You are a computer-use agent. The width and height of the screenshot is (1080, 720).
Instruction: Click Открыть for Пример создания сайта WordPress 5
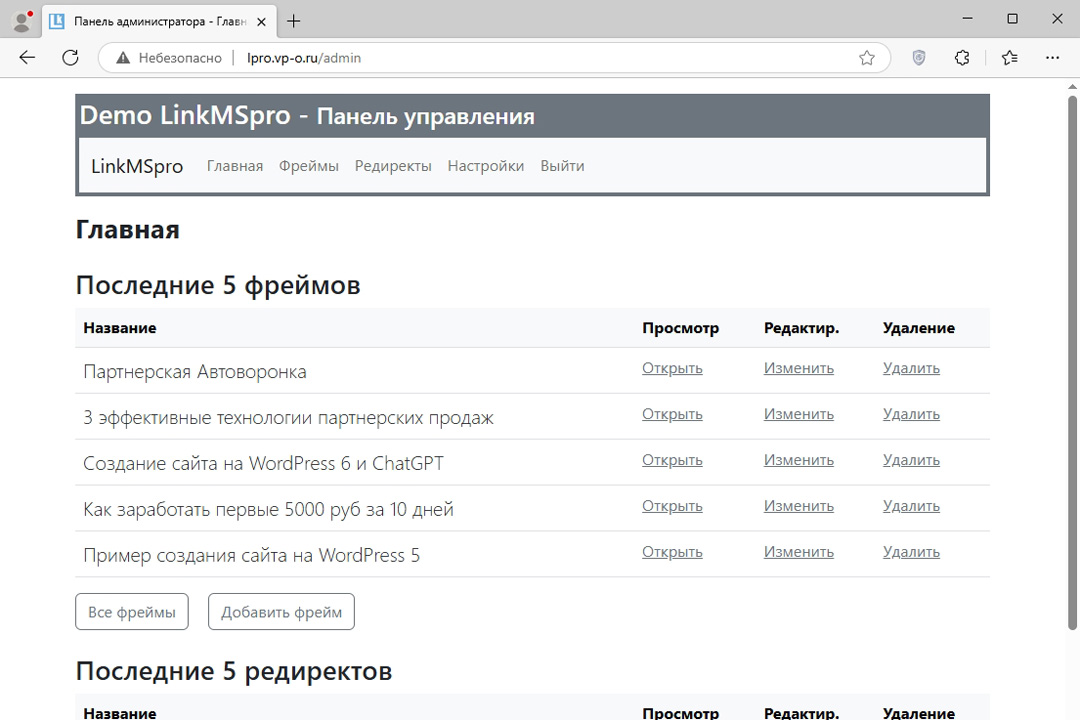pos(672,553)
